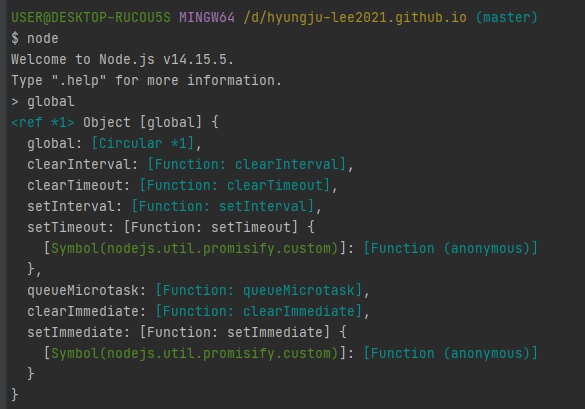Click first Symbol(nodejs.util.promisify.custom) key
The height and width of the screenshot is (409, 585).
click(194, 248)
